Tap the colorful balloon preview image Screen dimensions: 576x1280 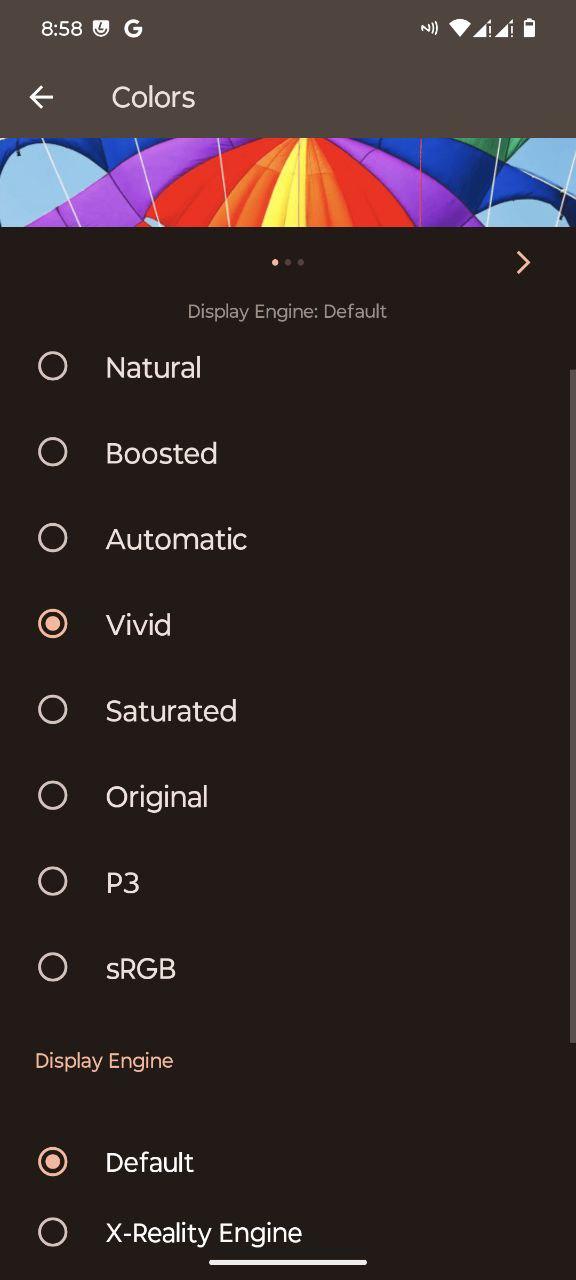tap(288, 182)
